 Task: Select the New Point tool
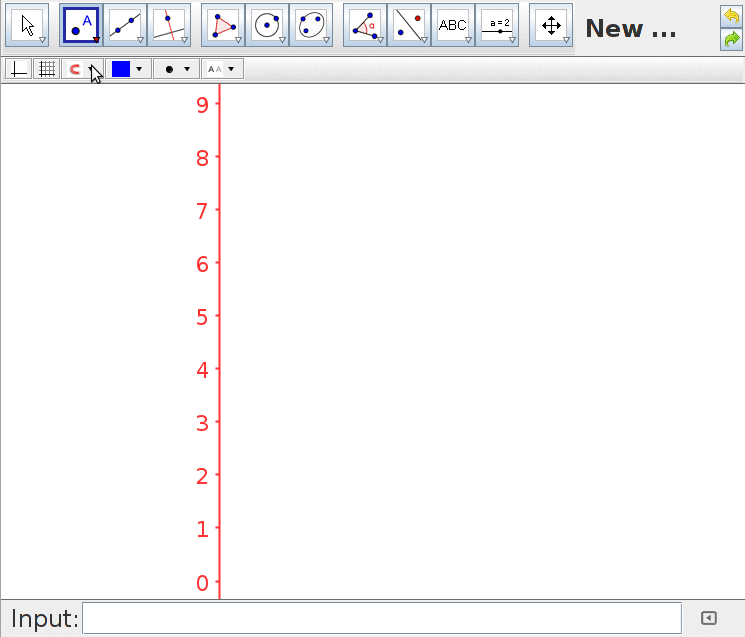[x=80, y=26]
